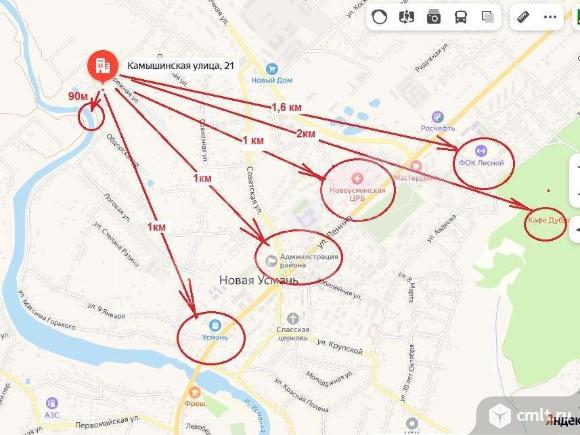This screenshot has width=580, height=435.
Task: Click the Камышинская улица, 21 address label
Action: click(181, 66)
